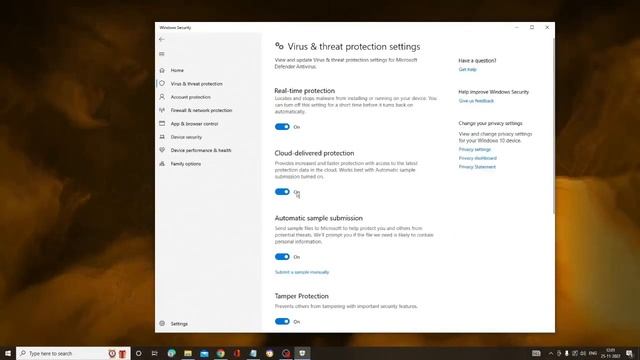This screenshot has width=640, height=360.
Task: Click the Cloud-delivered protection heading
Action: [x=314, y=153]
